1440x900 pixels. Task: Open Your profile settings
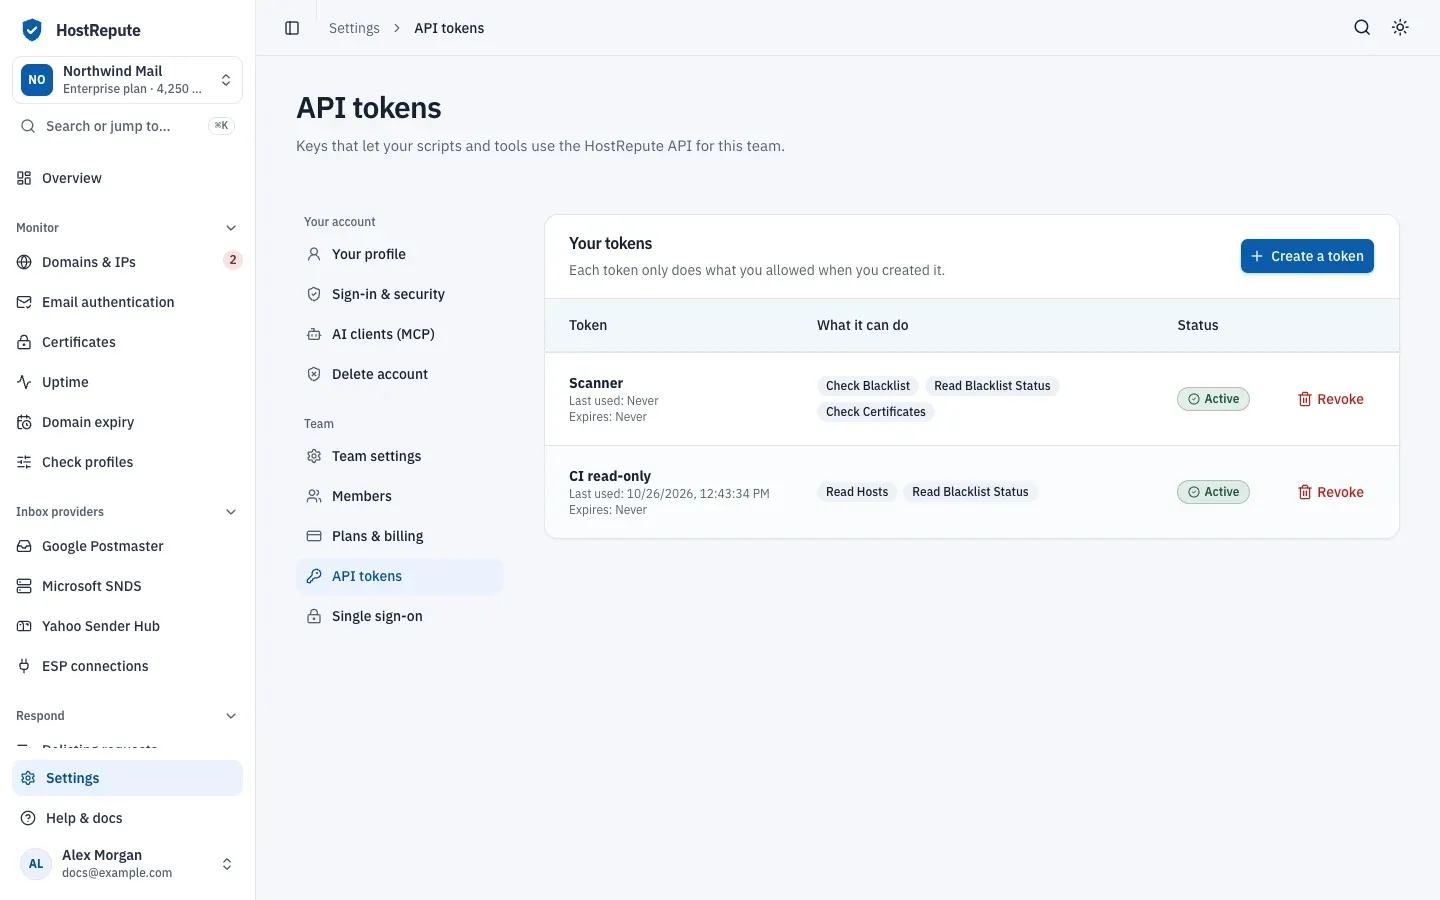tap(400, 254)
